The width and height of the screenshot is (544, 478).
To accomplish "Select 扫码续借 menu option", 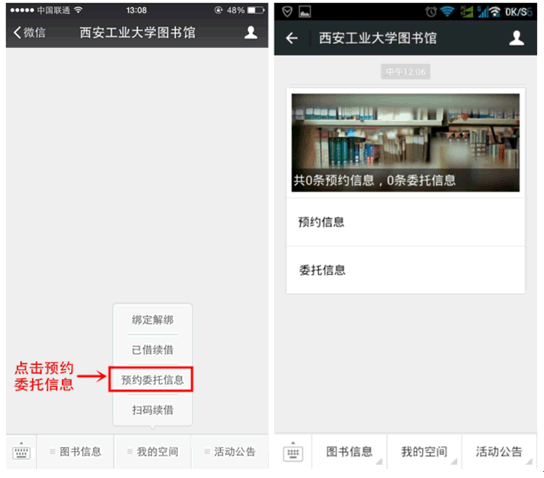I will coord(153,410).
